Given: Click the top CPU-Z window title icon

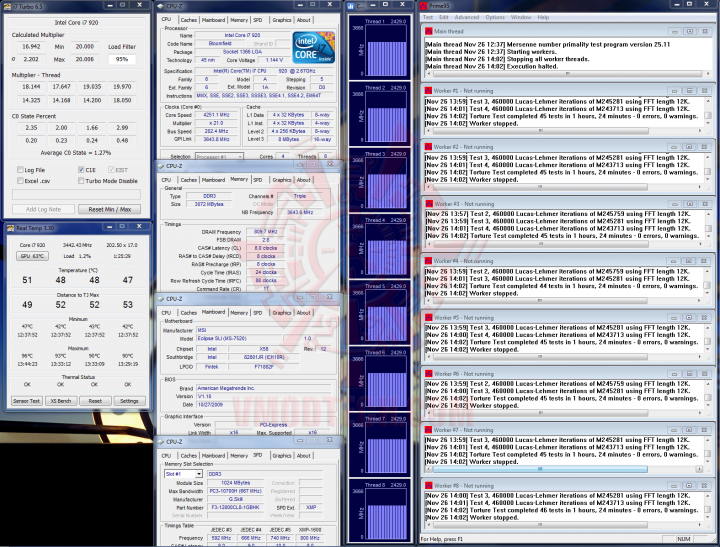Looking at the screenshot, I should point(160,6).
